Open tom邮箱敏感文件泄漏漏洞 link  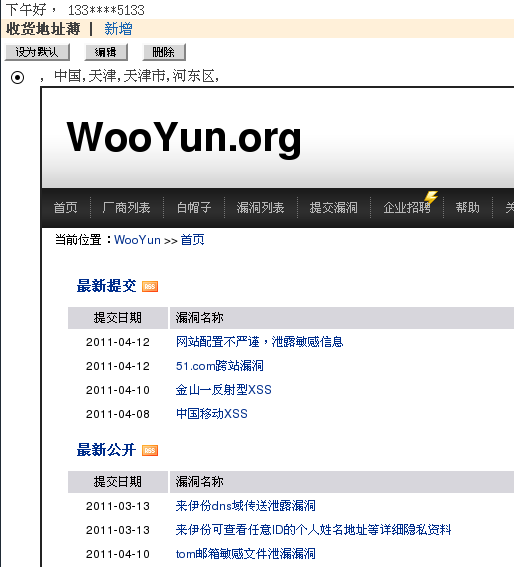tap(246, 554)
